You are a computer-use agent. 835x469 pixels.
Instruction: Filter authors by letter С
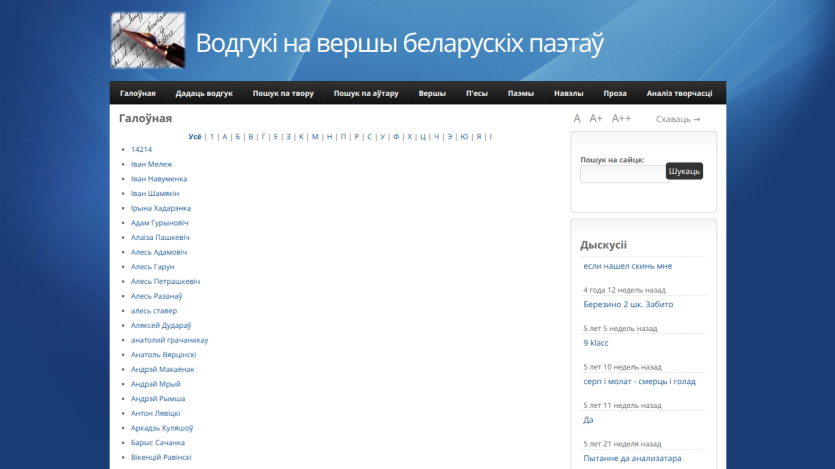[370, 137]
